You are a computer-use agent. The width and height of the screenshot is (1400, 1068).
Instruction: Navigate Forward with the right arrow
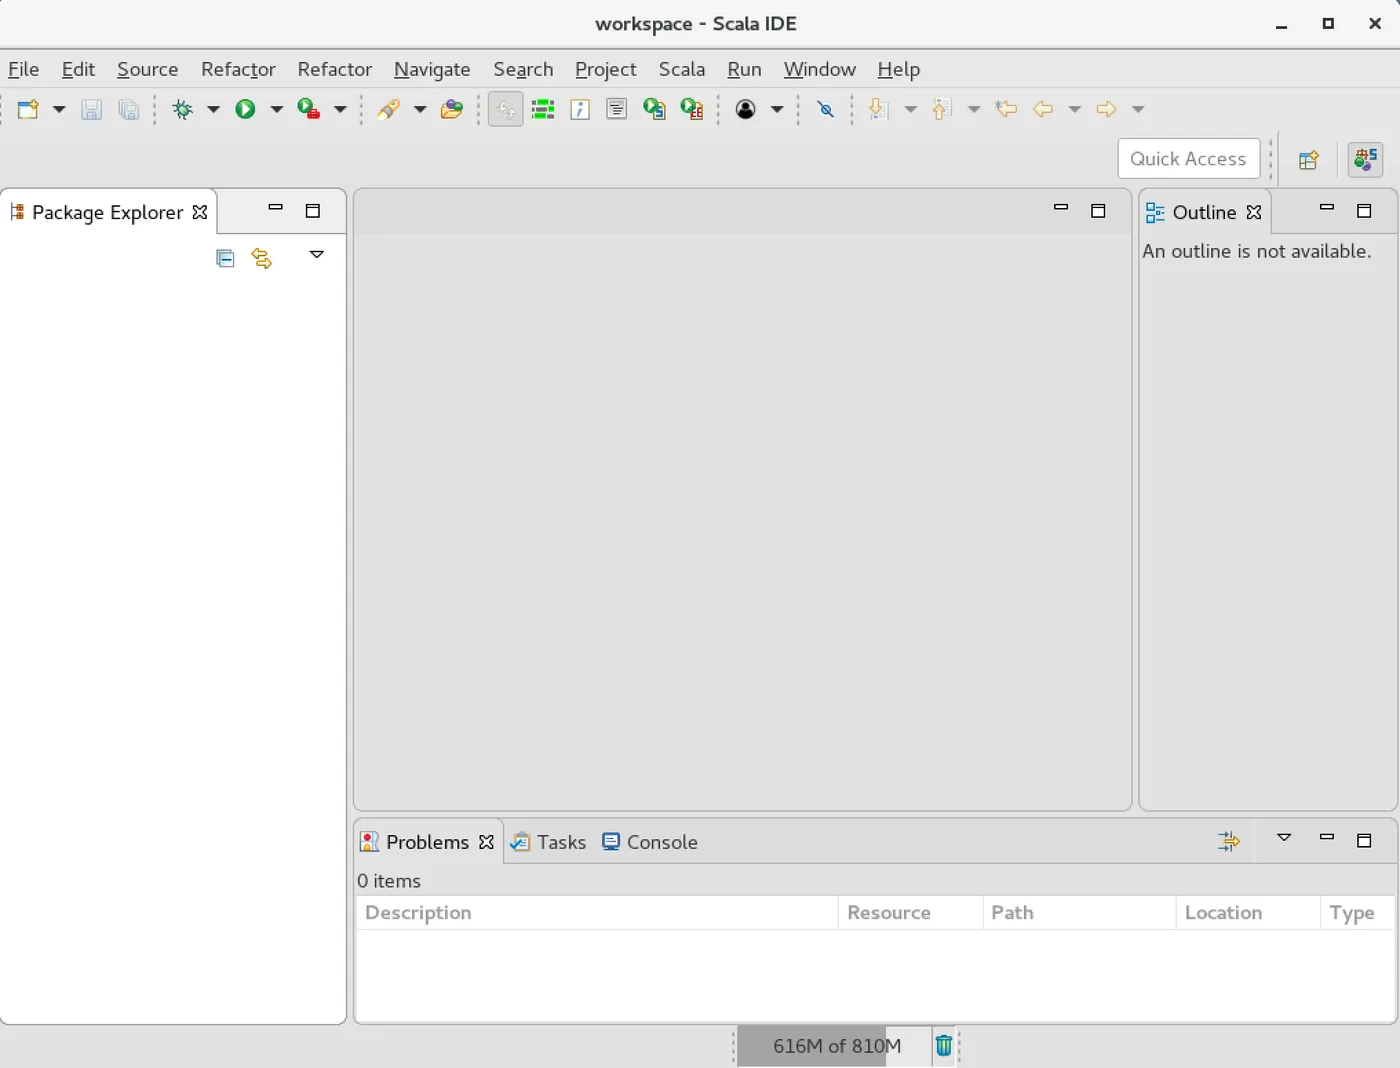coord(1106,109)
